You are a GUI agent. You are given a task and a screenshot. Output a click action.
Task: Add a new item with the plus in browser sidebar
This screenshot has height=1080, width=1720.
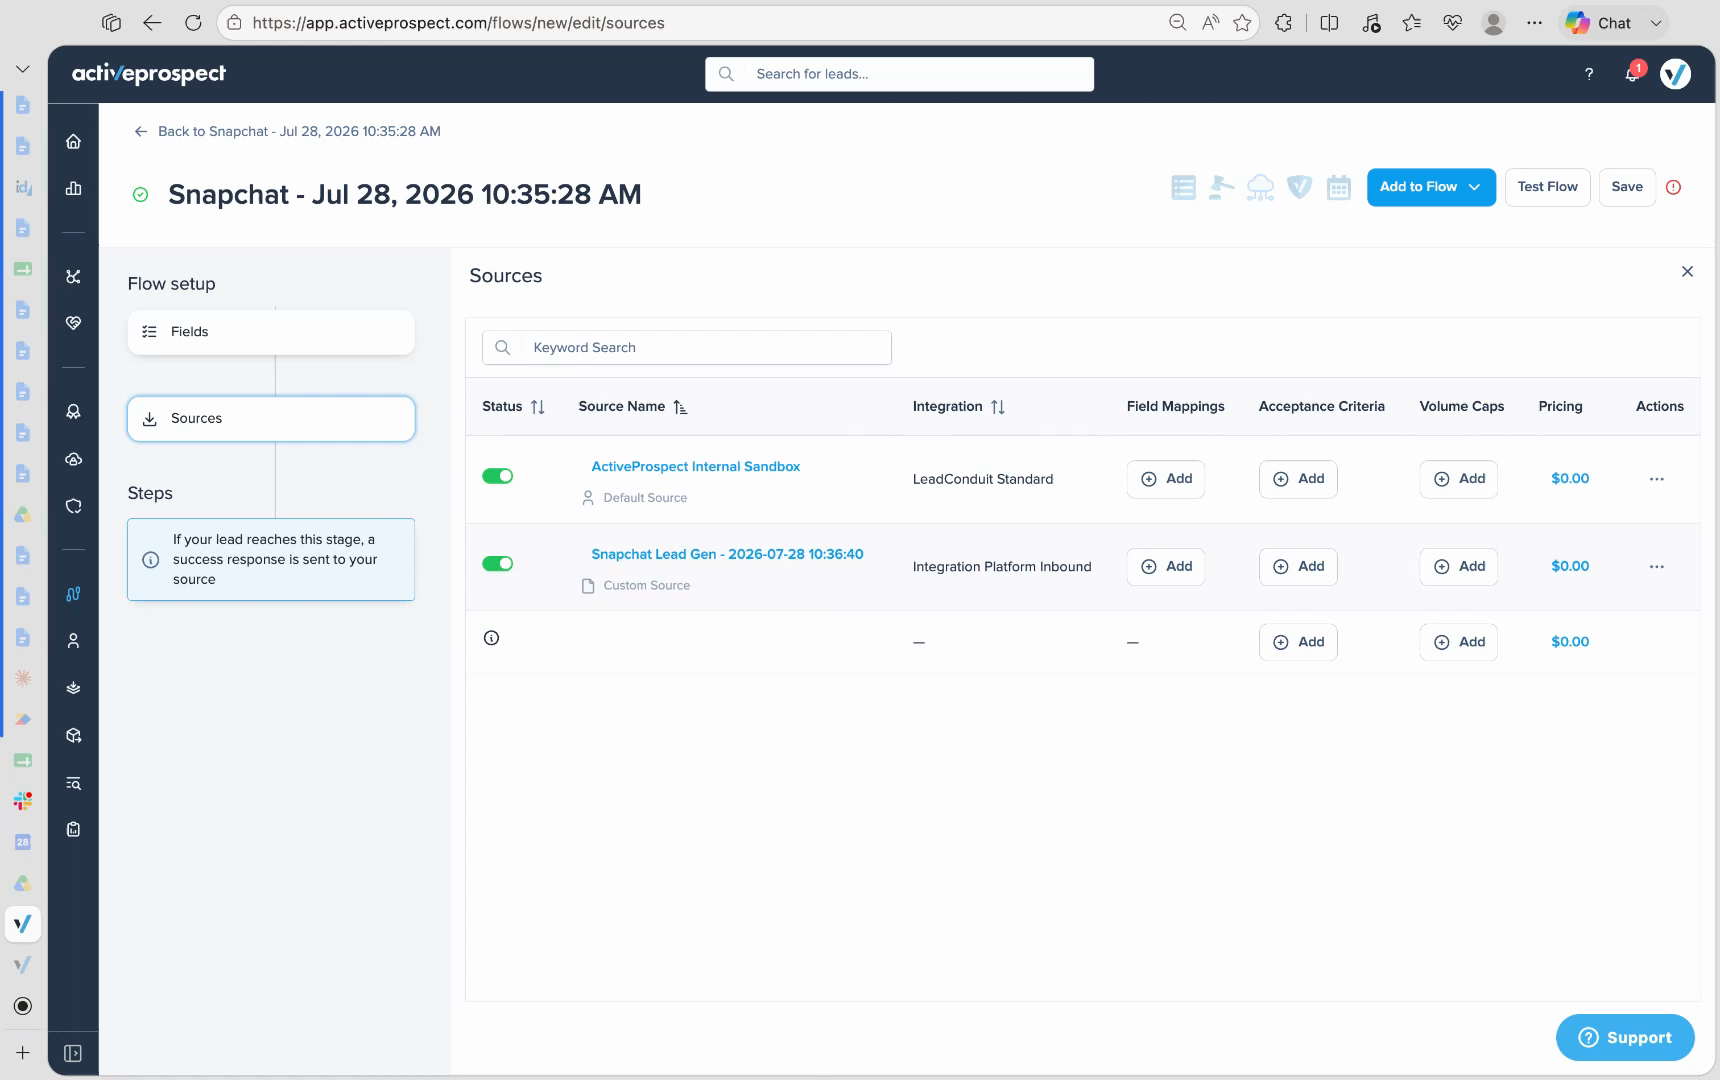[22, 1052]
